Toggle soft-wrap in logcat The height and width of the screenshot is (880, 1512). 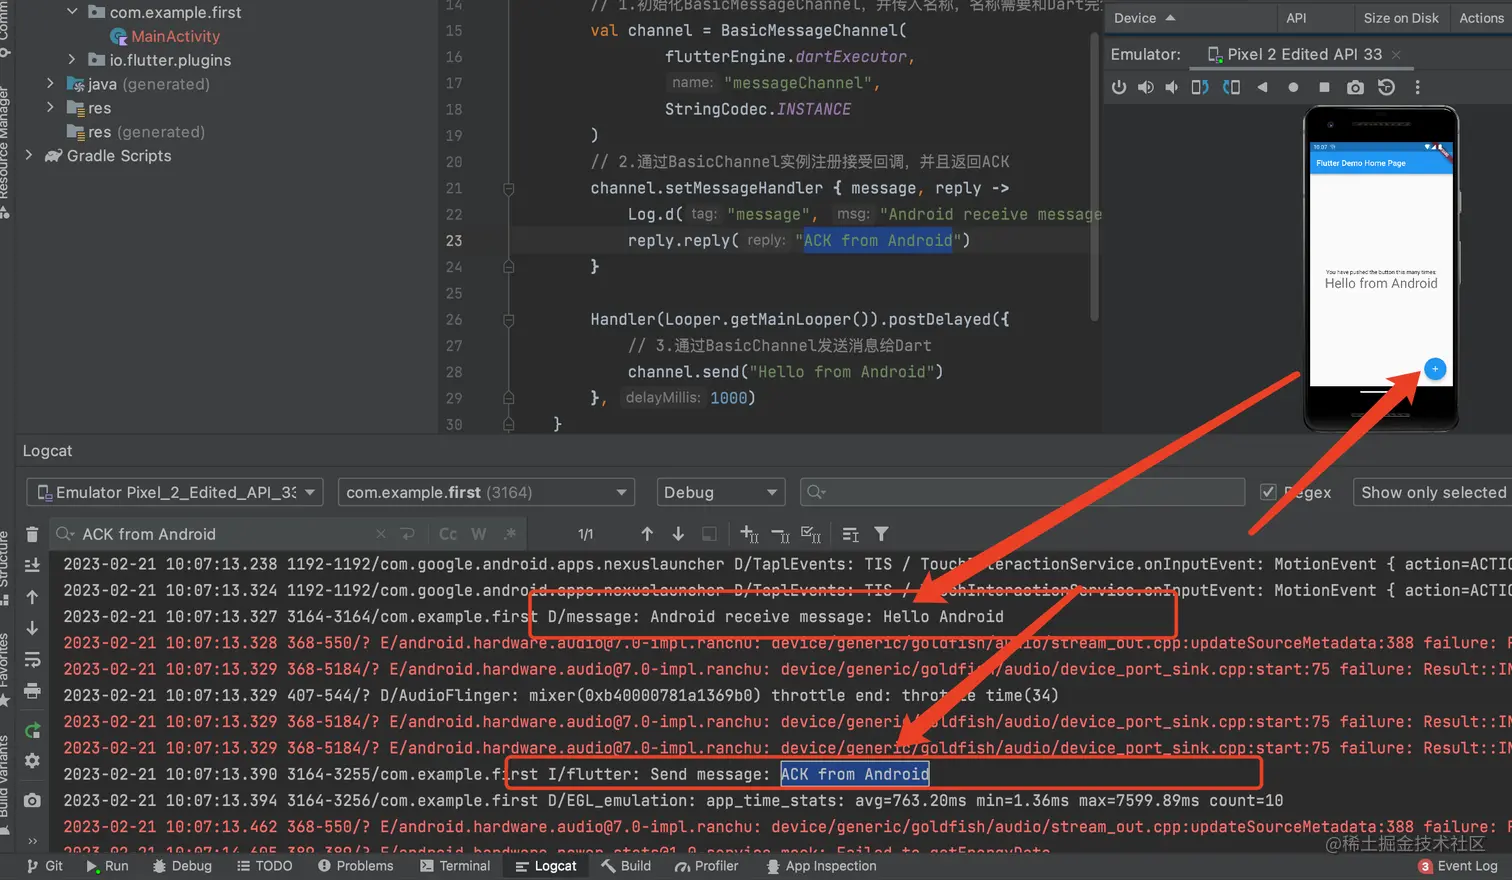pyautogui.click(x=32, y=660)
